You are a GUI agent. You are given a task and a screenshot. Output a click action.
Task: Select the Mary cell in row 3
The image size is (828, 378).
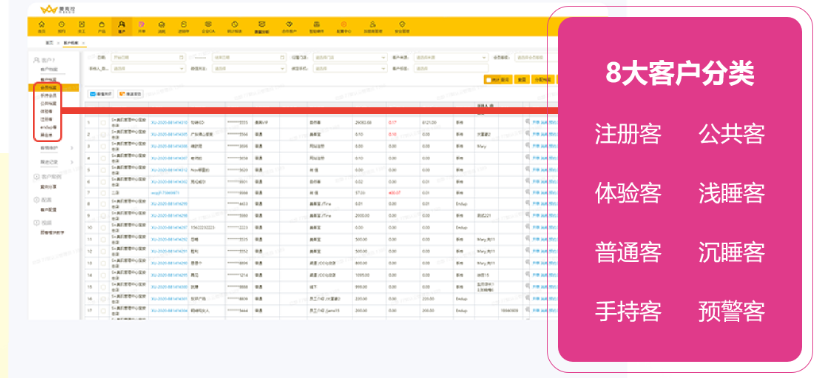click(481, 146)
